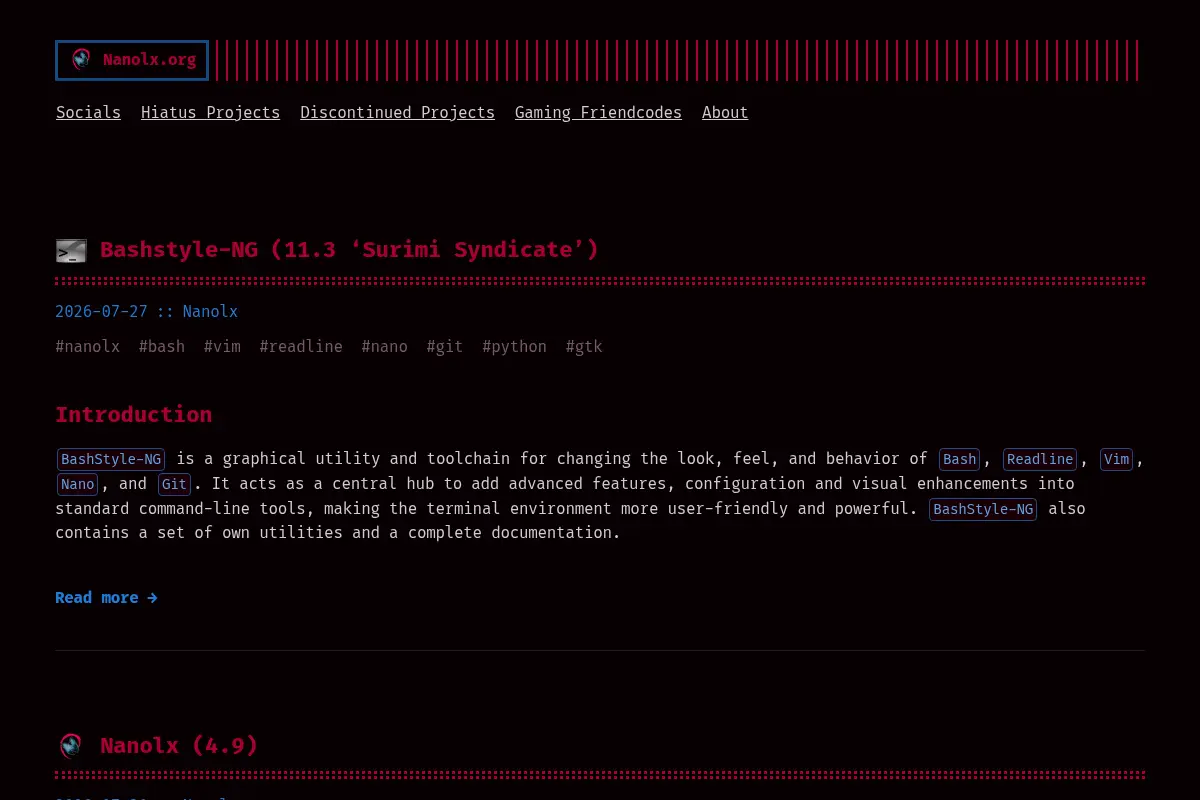
Task: Select the #readline tag
Action: 301,346
